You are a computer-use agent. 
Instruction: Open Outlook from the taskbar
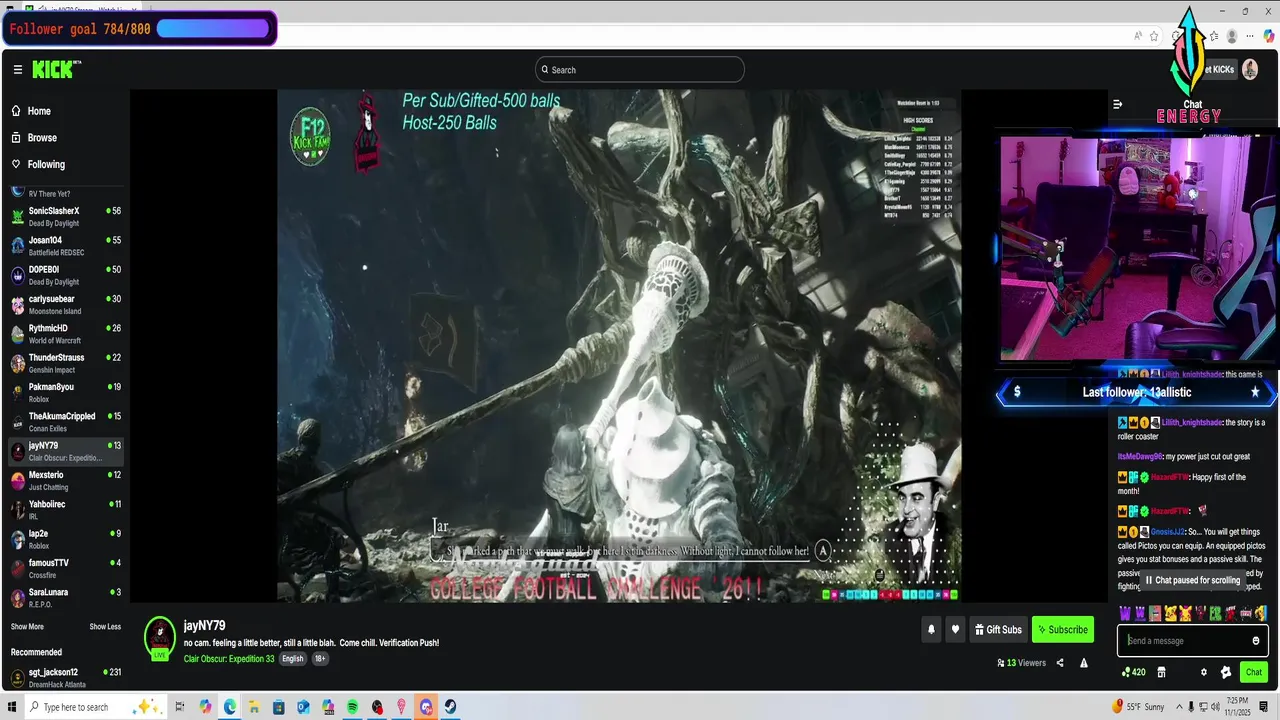pyautogui.click(x=304, y=707)
